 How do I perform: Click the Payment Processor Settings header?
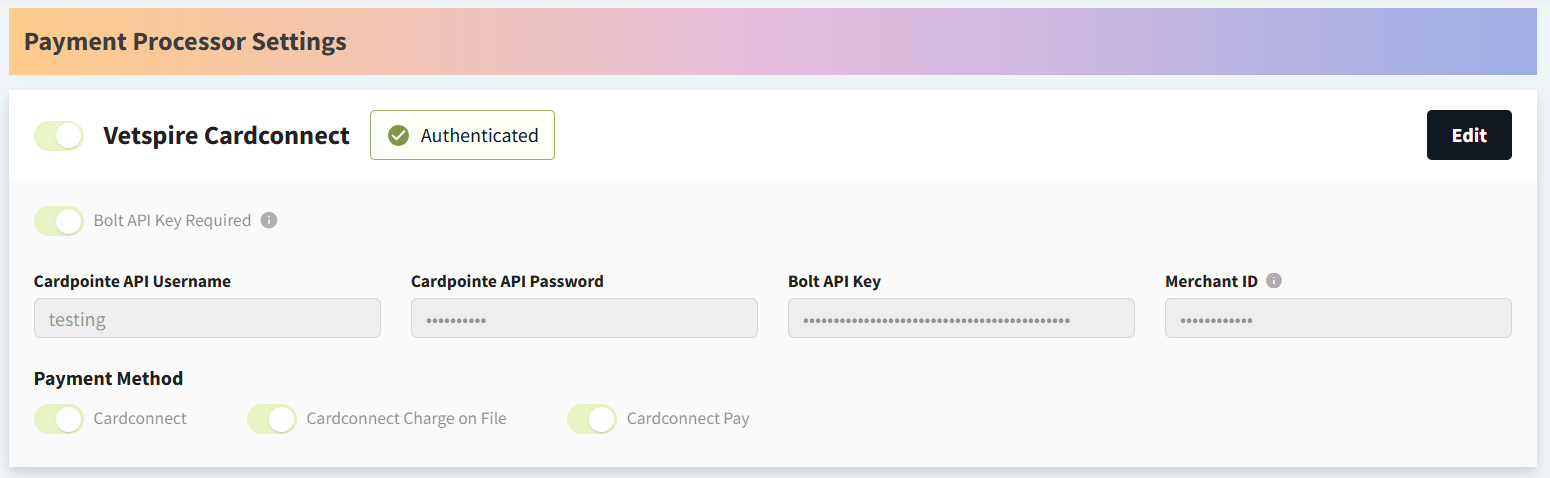[185, 42]
